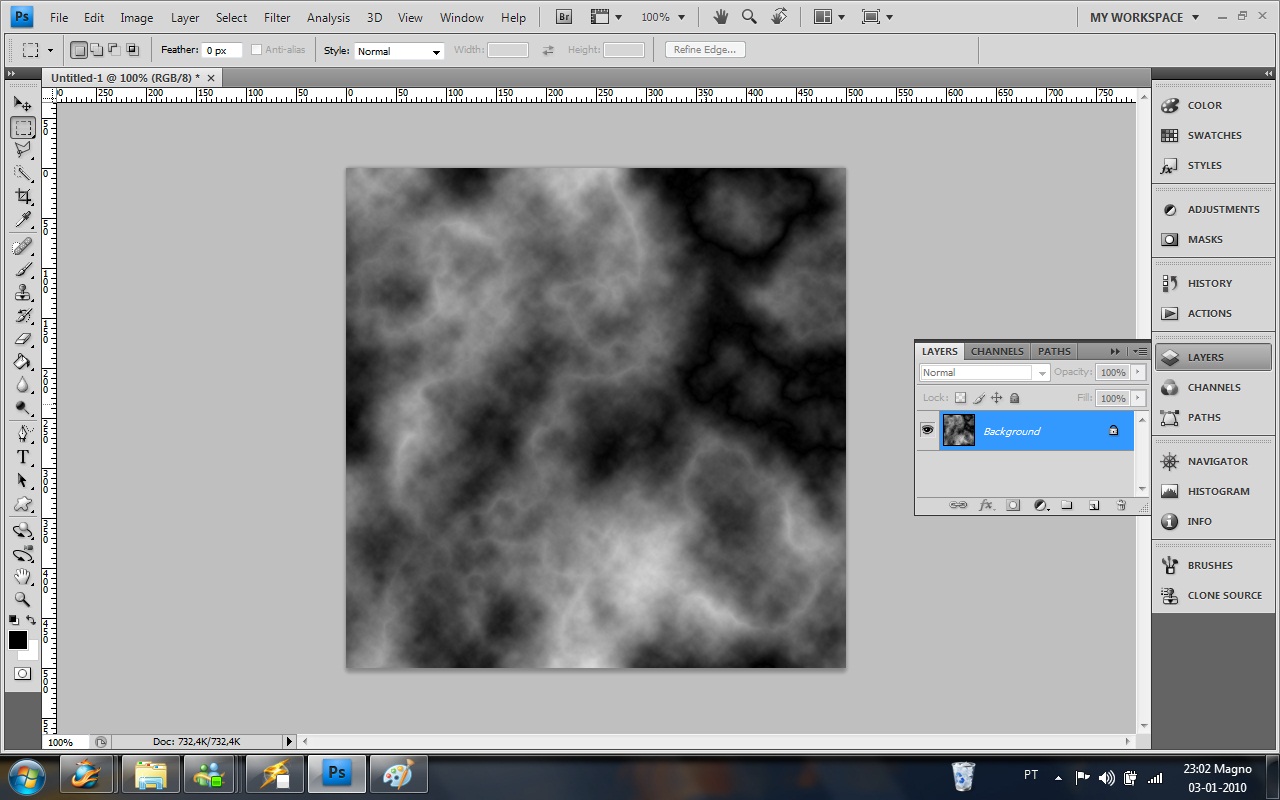
Task: Select the Healing Brush tool
Action: coord(22,247)
